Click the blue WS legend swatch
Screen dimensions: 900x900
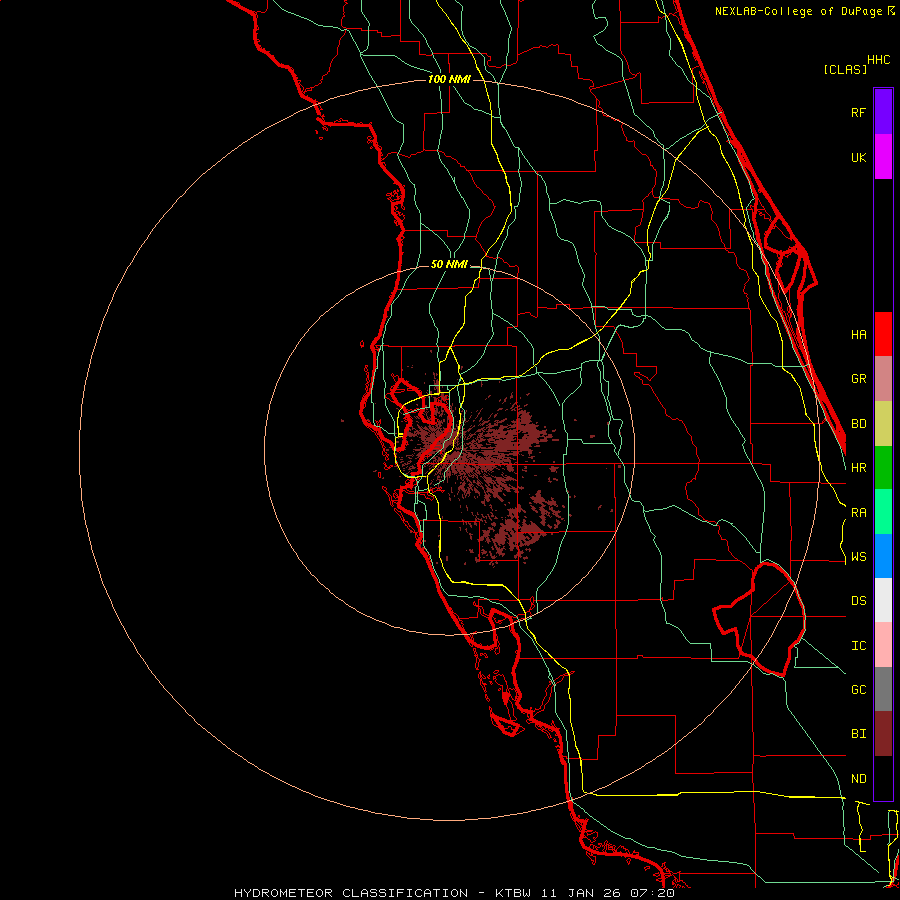(883, 556)
